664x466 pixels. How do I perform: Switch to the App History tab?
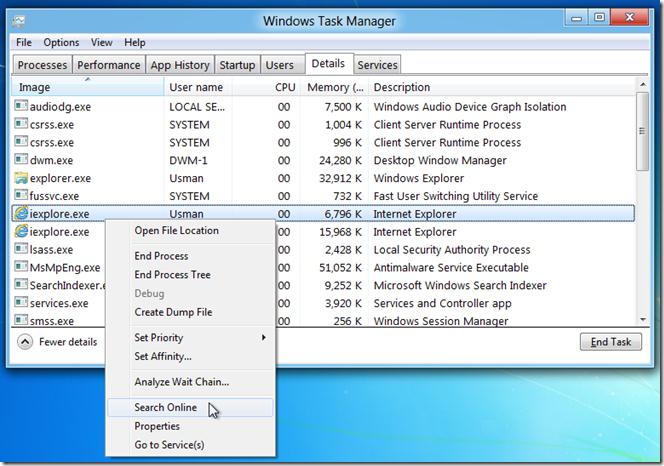point(180,65)
